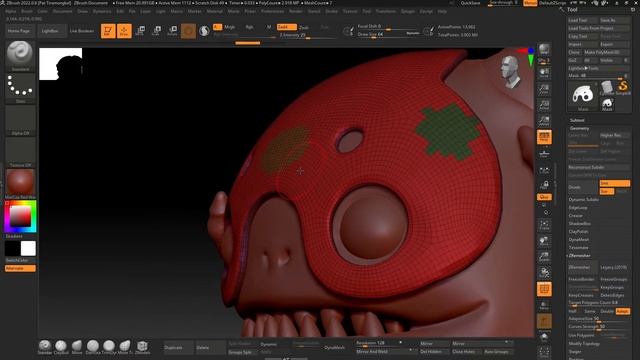This screenshot has height=360, width=640.
Task: Expand the DynaMesh section
Action: coord(578,240)
